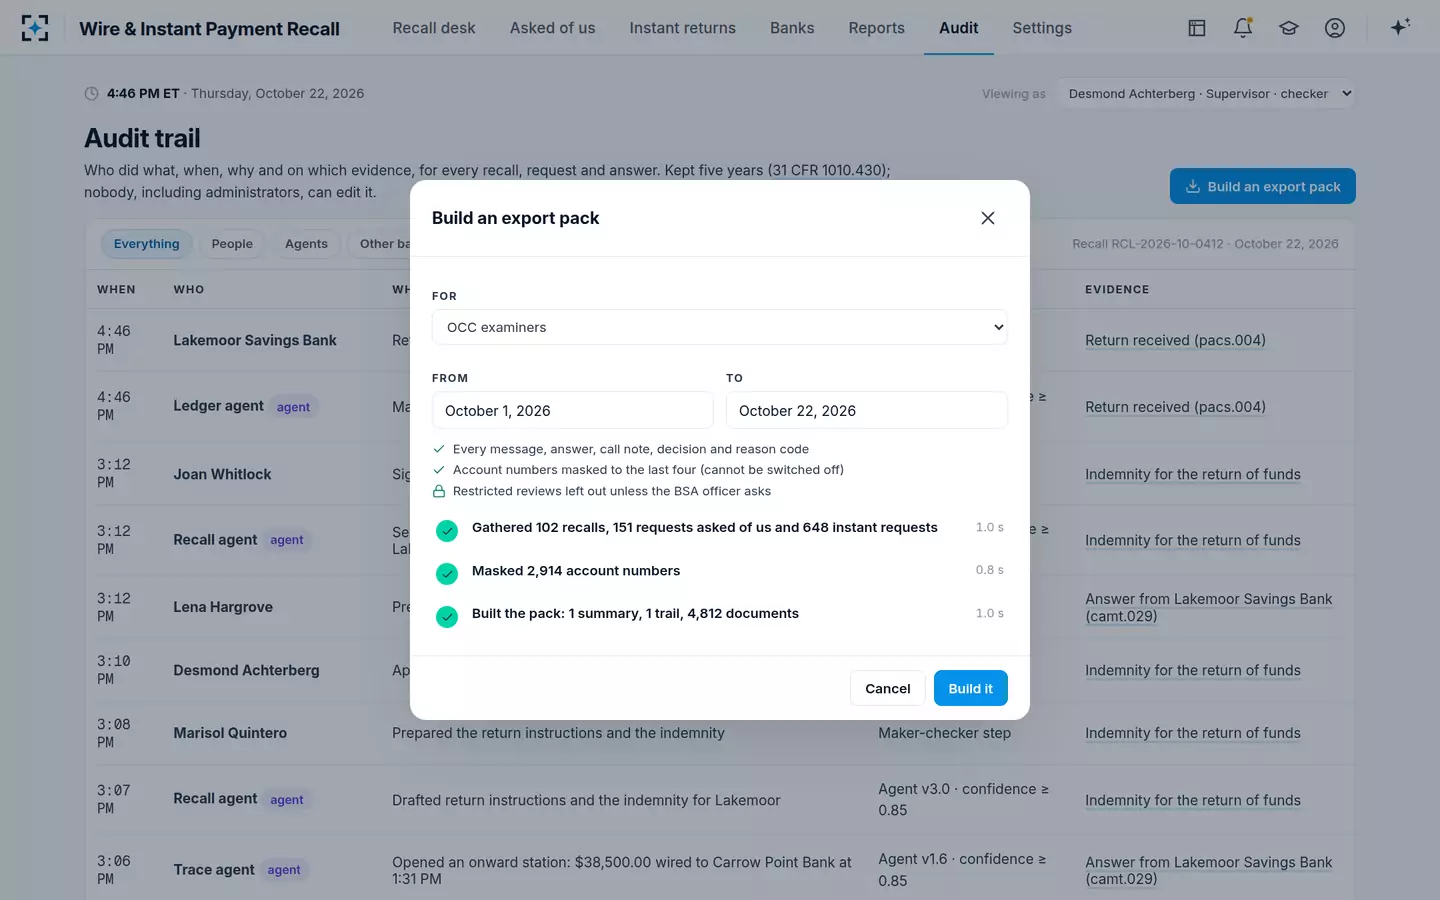The width and height of the screenshot is (1440, 900).
Task: Click the checkmark beside Account numbers masked
Action: [x=439, y=470]
